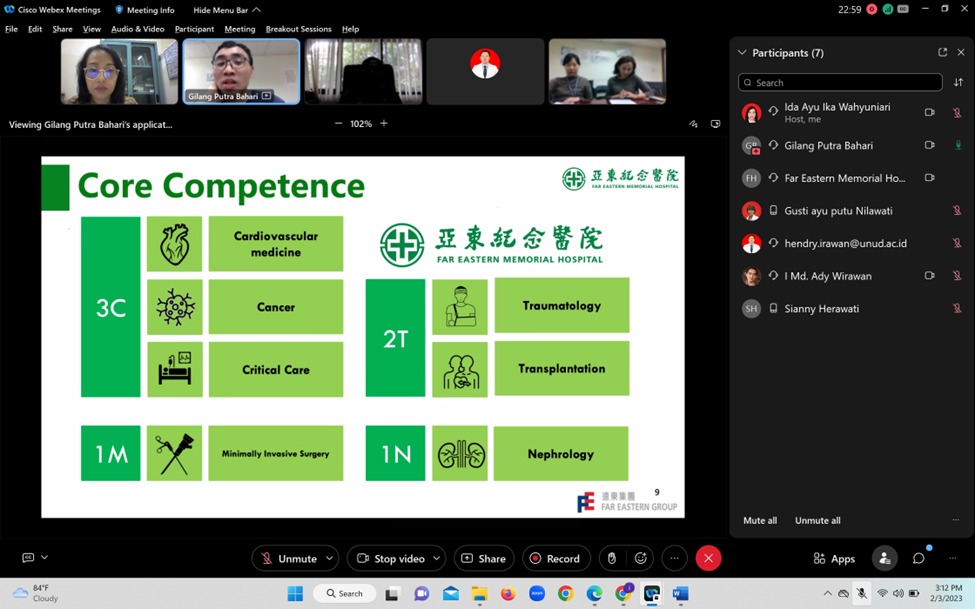Unmute Sianny Herawati
Image resolution: width=975 pixels, height=609 pixels.
957,308
